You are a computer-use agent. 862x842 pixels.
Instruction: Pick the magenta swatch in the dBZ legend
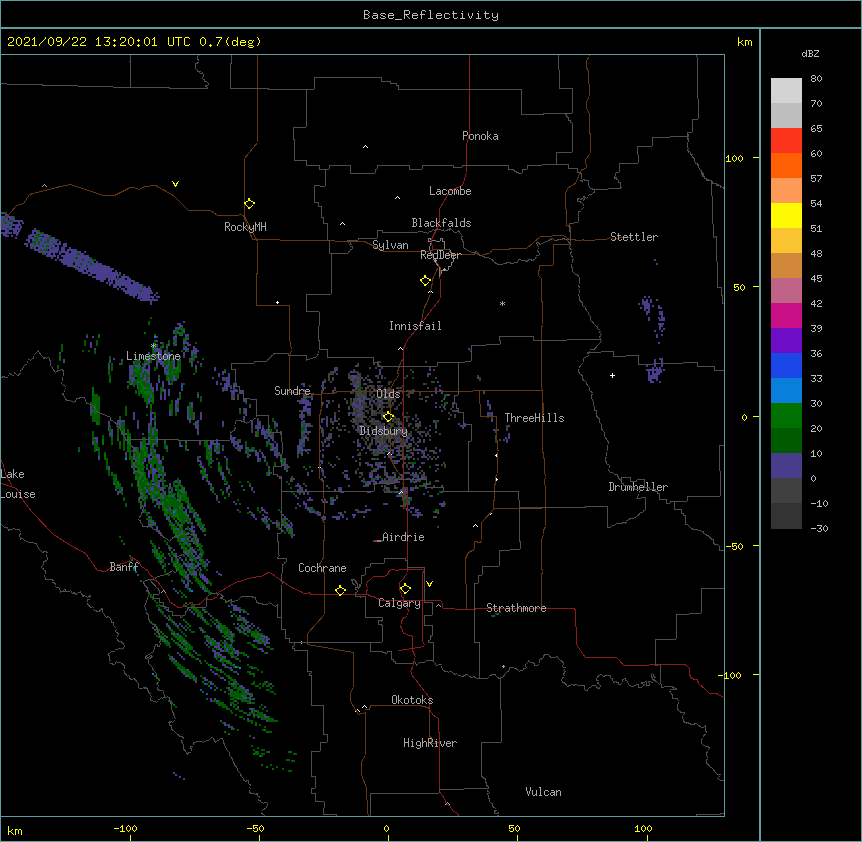(786, 316)
